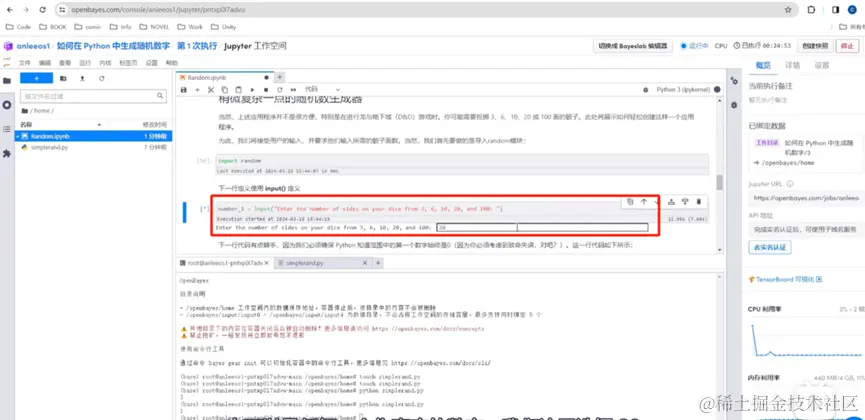This screenshot has height=420, width=865.
Task: Add a new tab in the lower panel
Action: tap(378, 263)
